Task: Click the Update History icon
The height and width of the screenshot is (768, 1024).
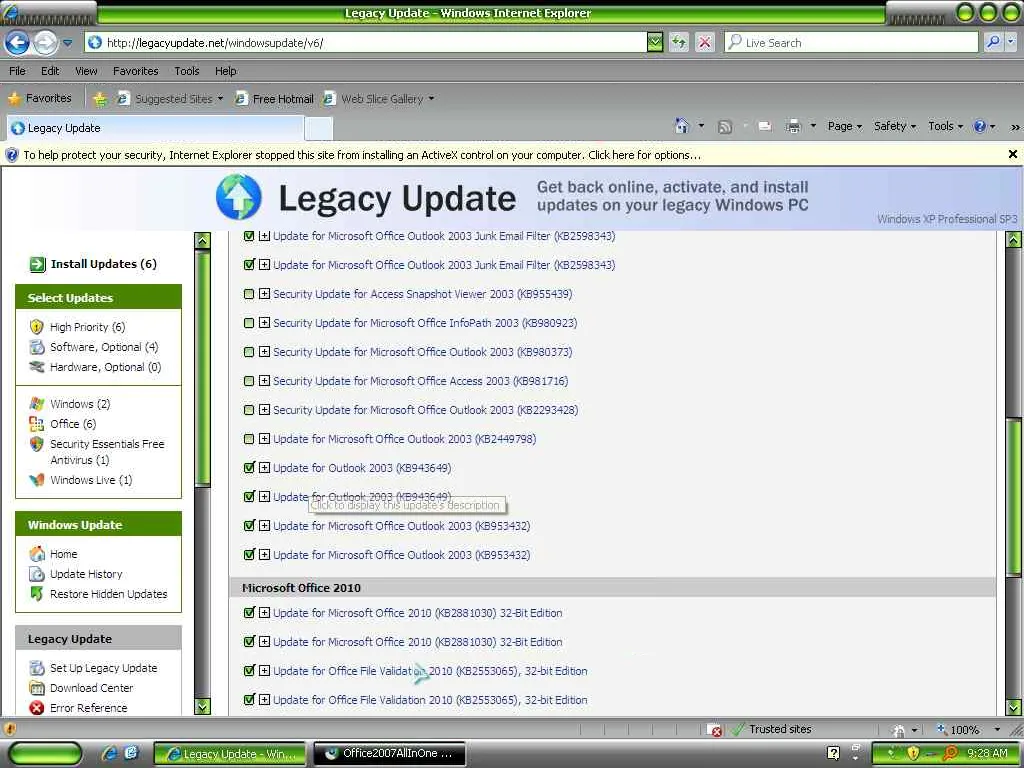Action: 37,573
